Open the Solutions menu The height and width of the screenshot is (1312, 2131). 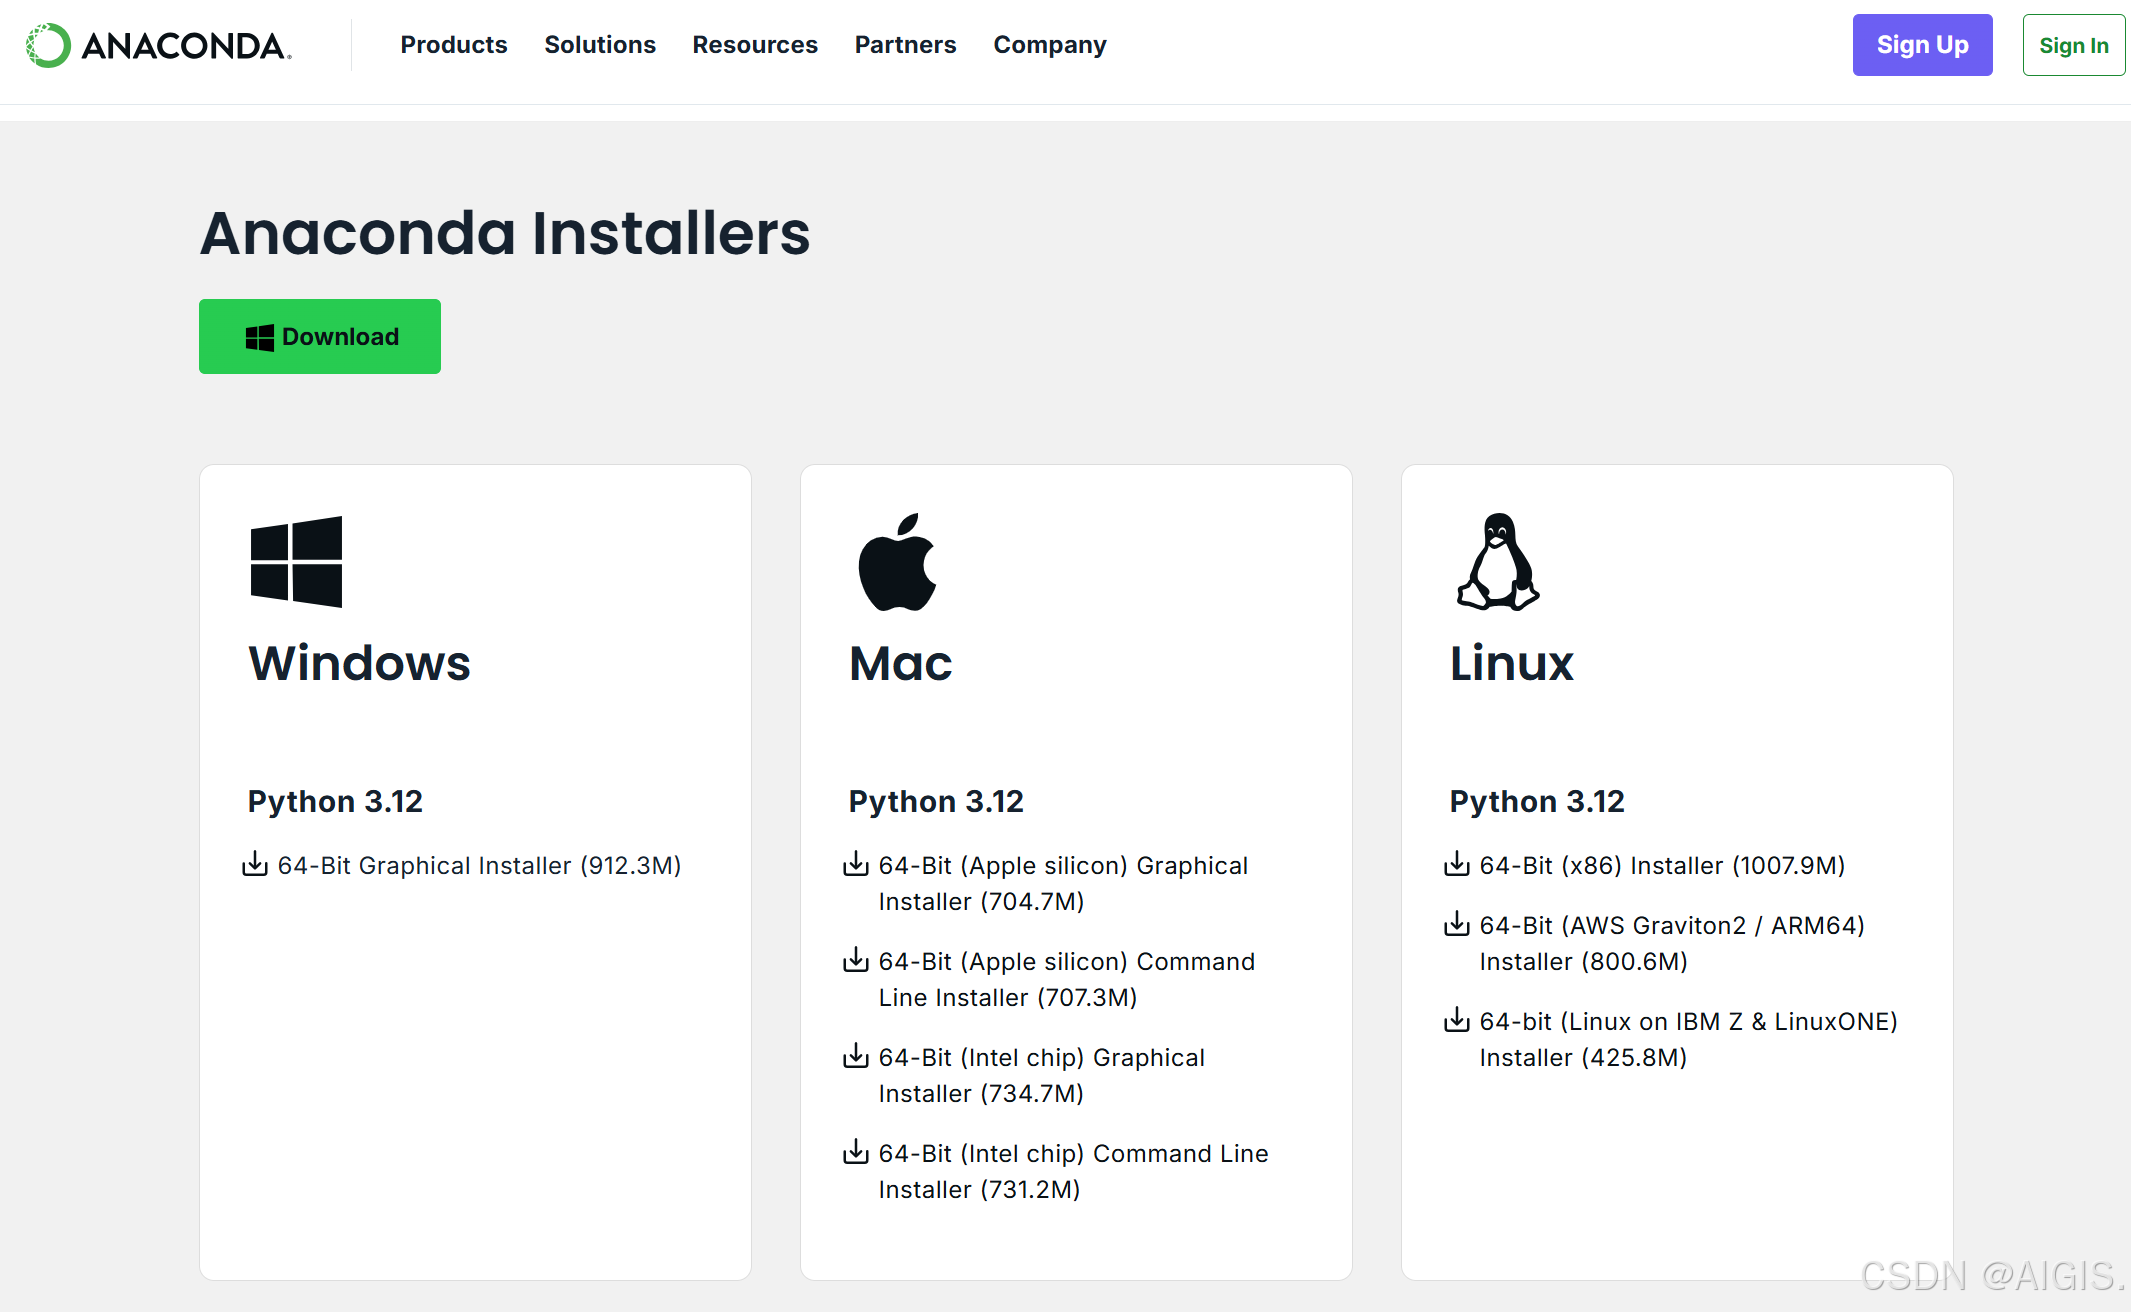coord(599,45)
